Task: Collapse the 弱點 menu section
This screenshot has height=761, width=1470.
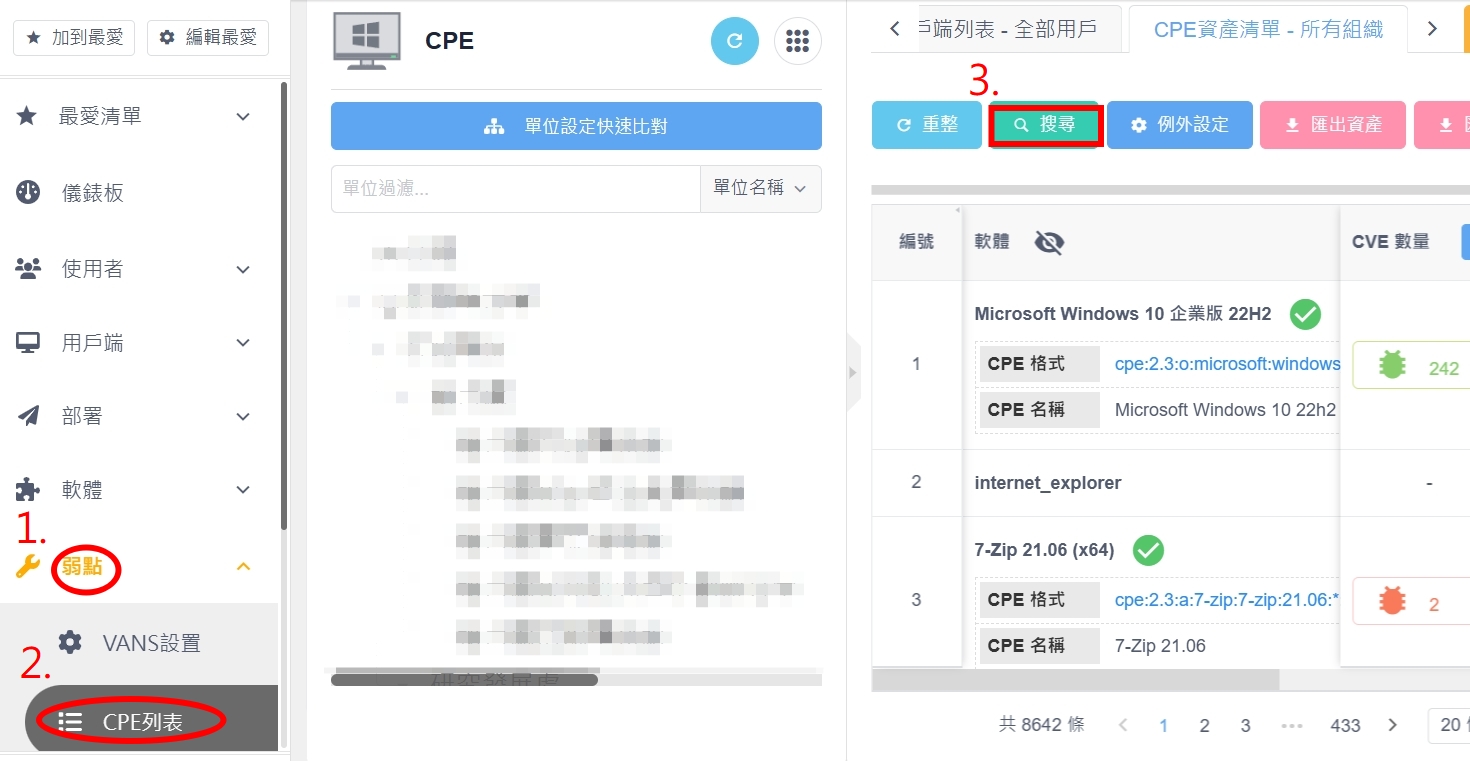Action: point(243,567)
